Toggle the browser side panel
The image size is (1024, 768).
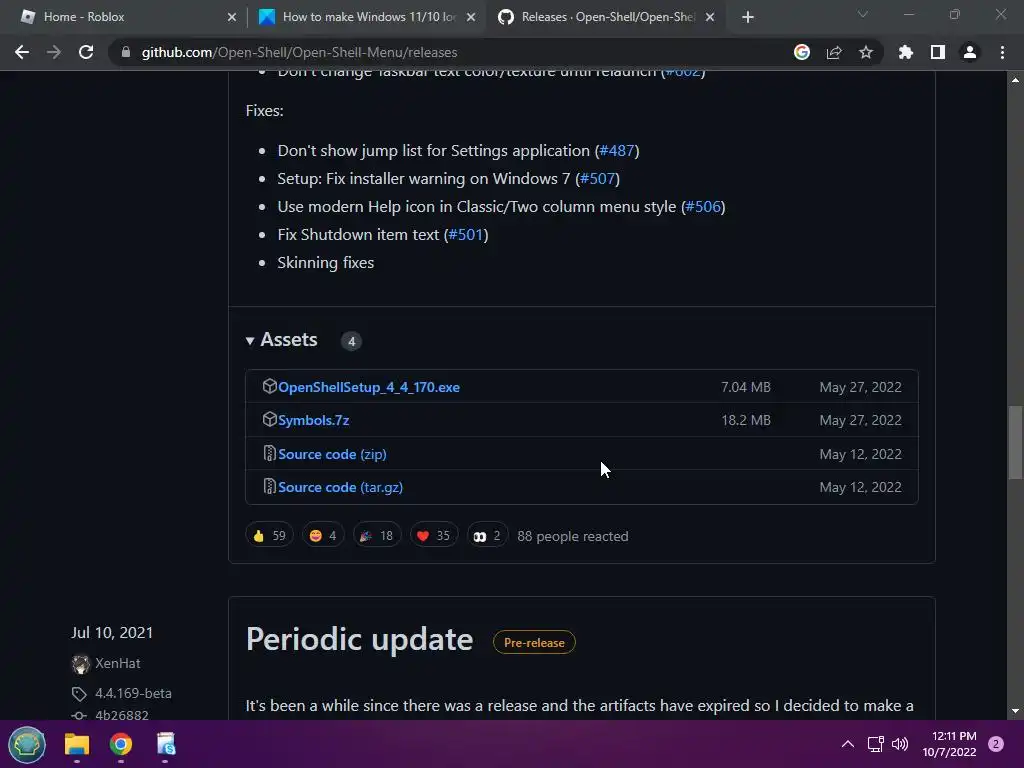(938, 52)
